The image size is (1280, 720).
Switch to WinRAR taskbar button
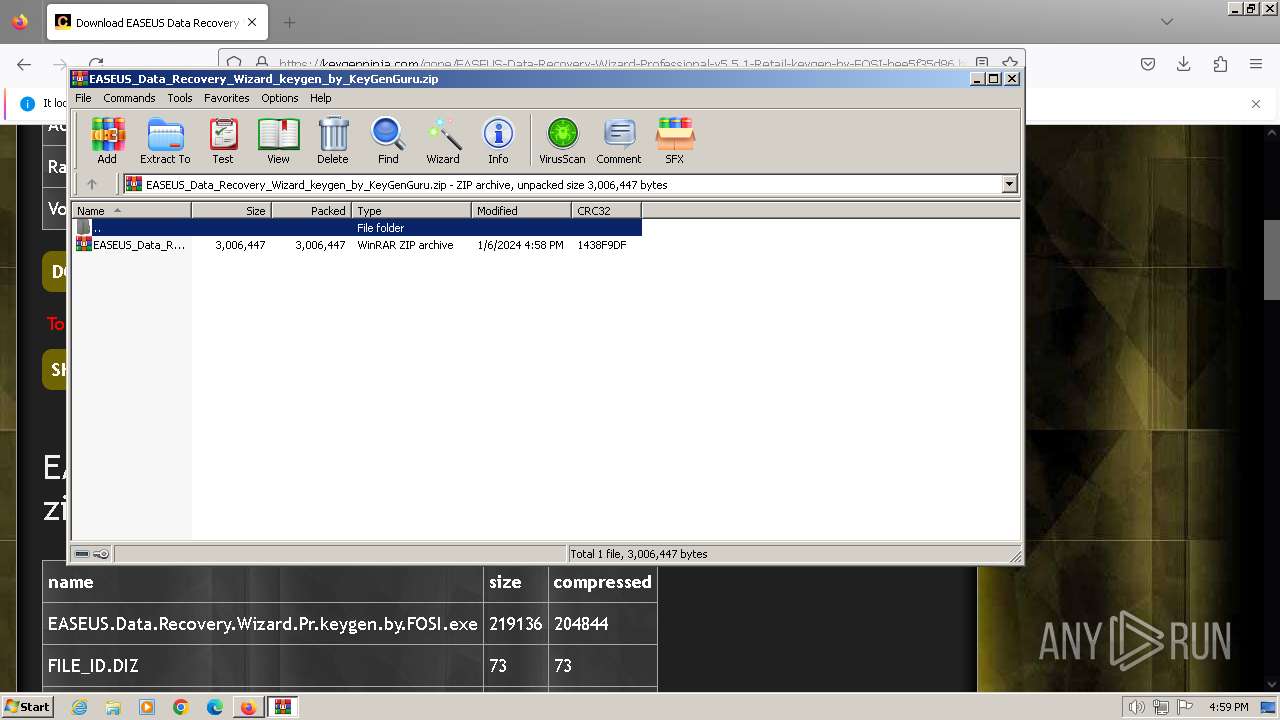click(282, 707)
